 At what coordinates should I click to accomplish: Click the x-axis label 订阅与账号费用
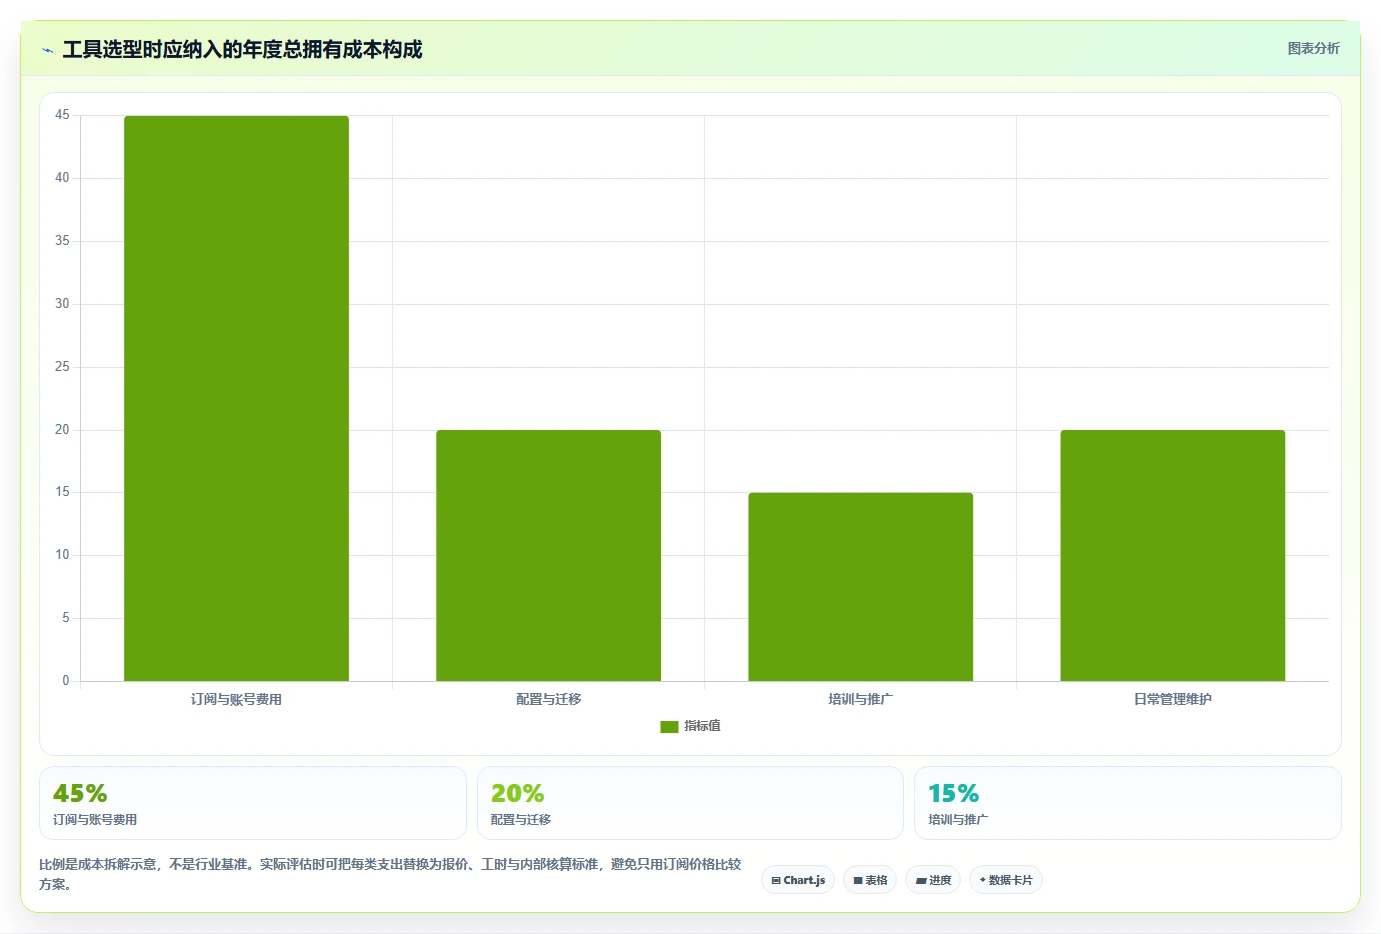(236, 699)
